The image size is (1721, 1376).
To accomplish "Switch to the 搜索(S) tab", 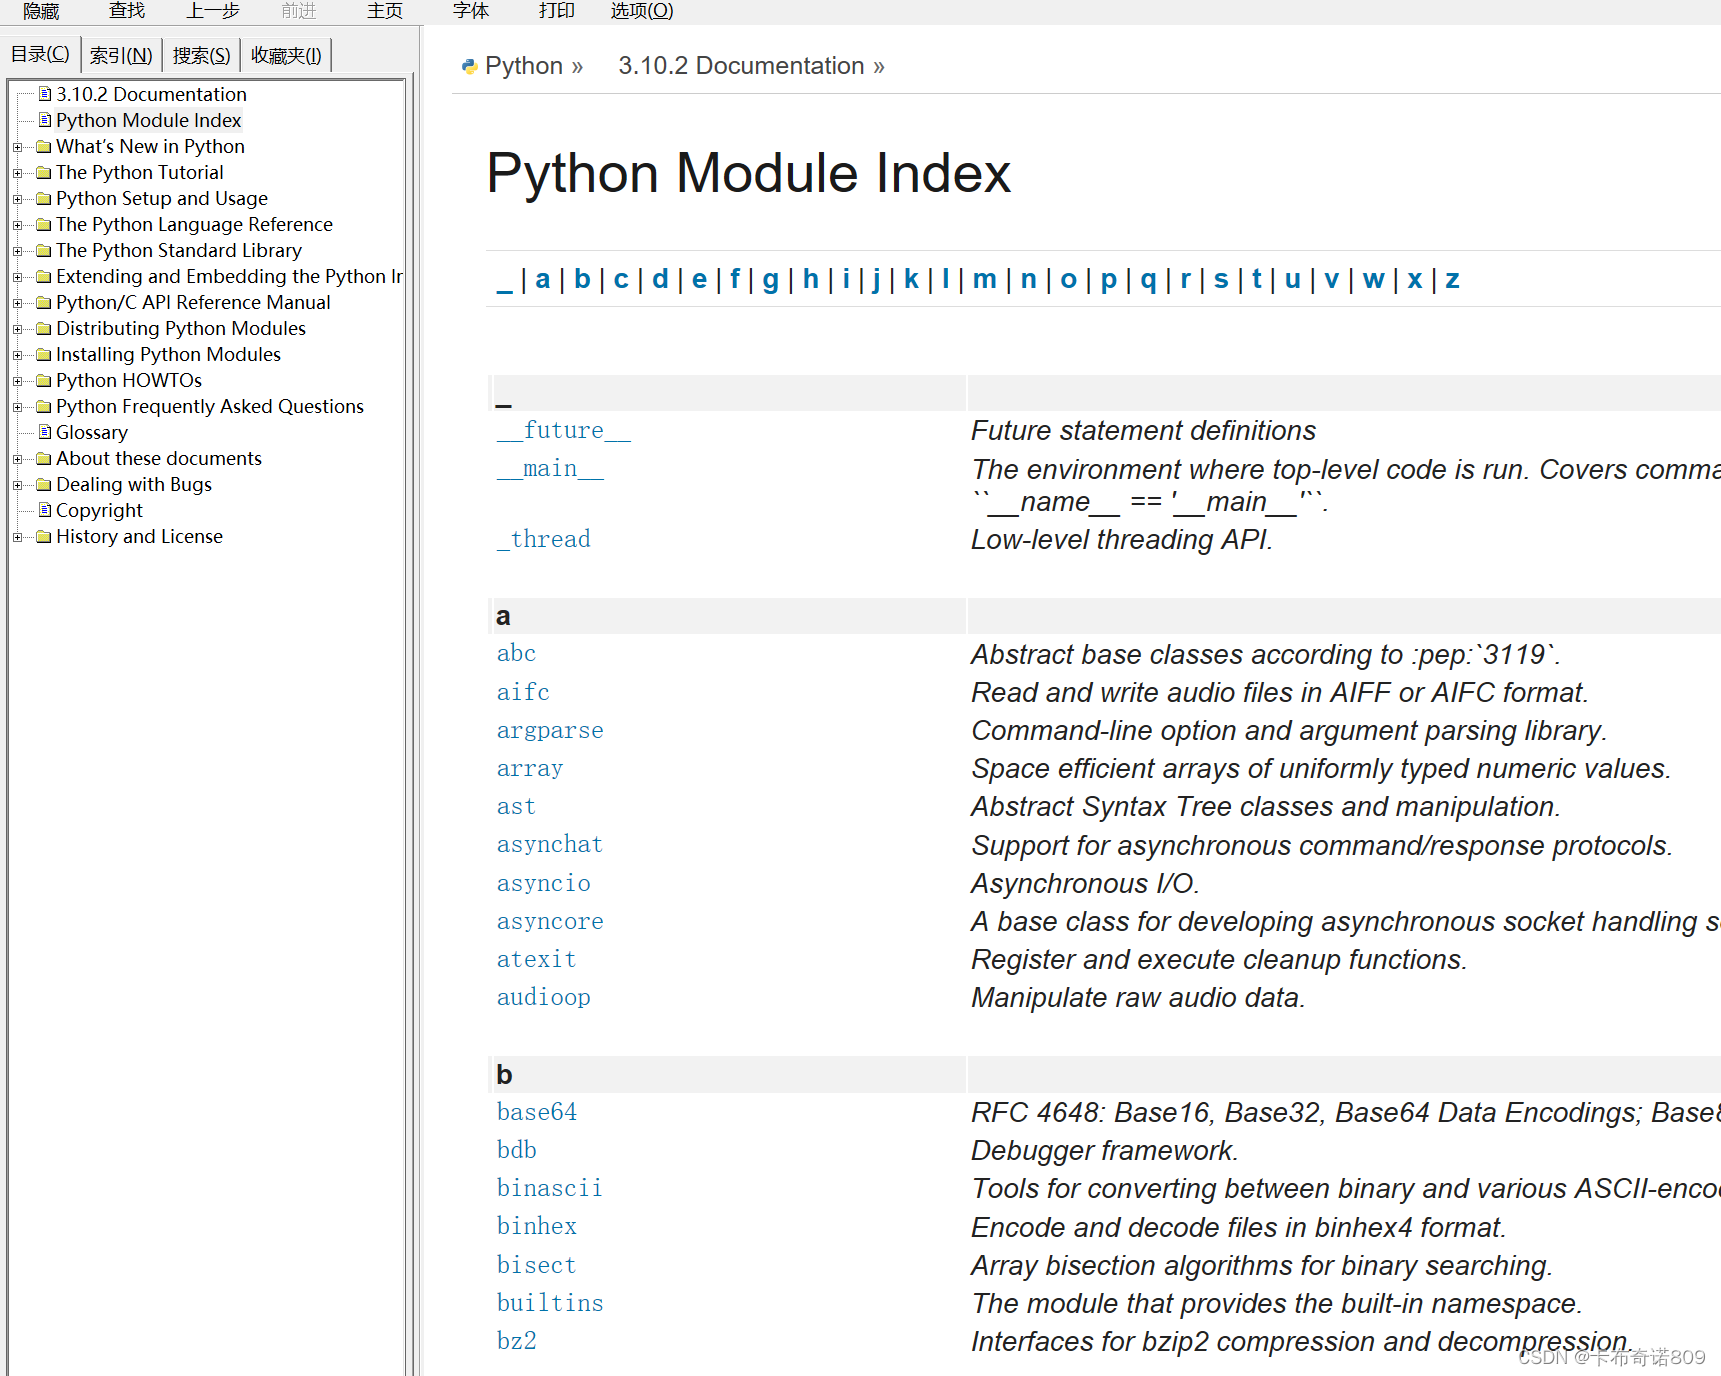I will [x=200, y=55].
